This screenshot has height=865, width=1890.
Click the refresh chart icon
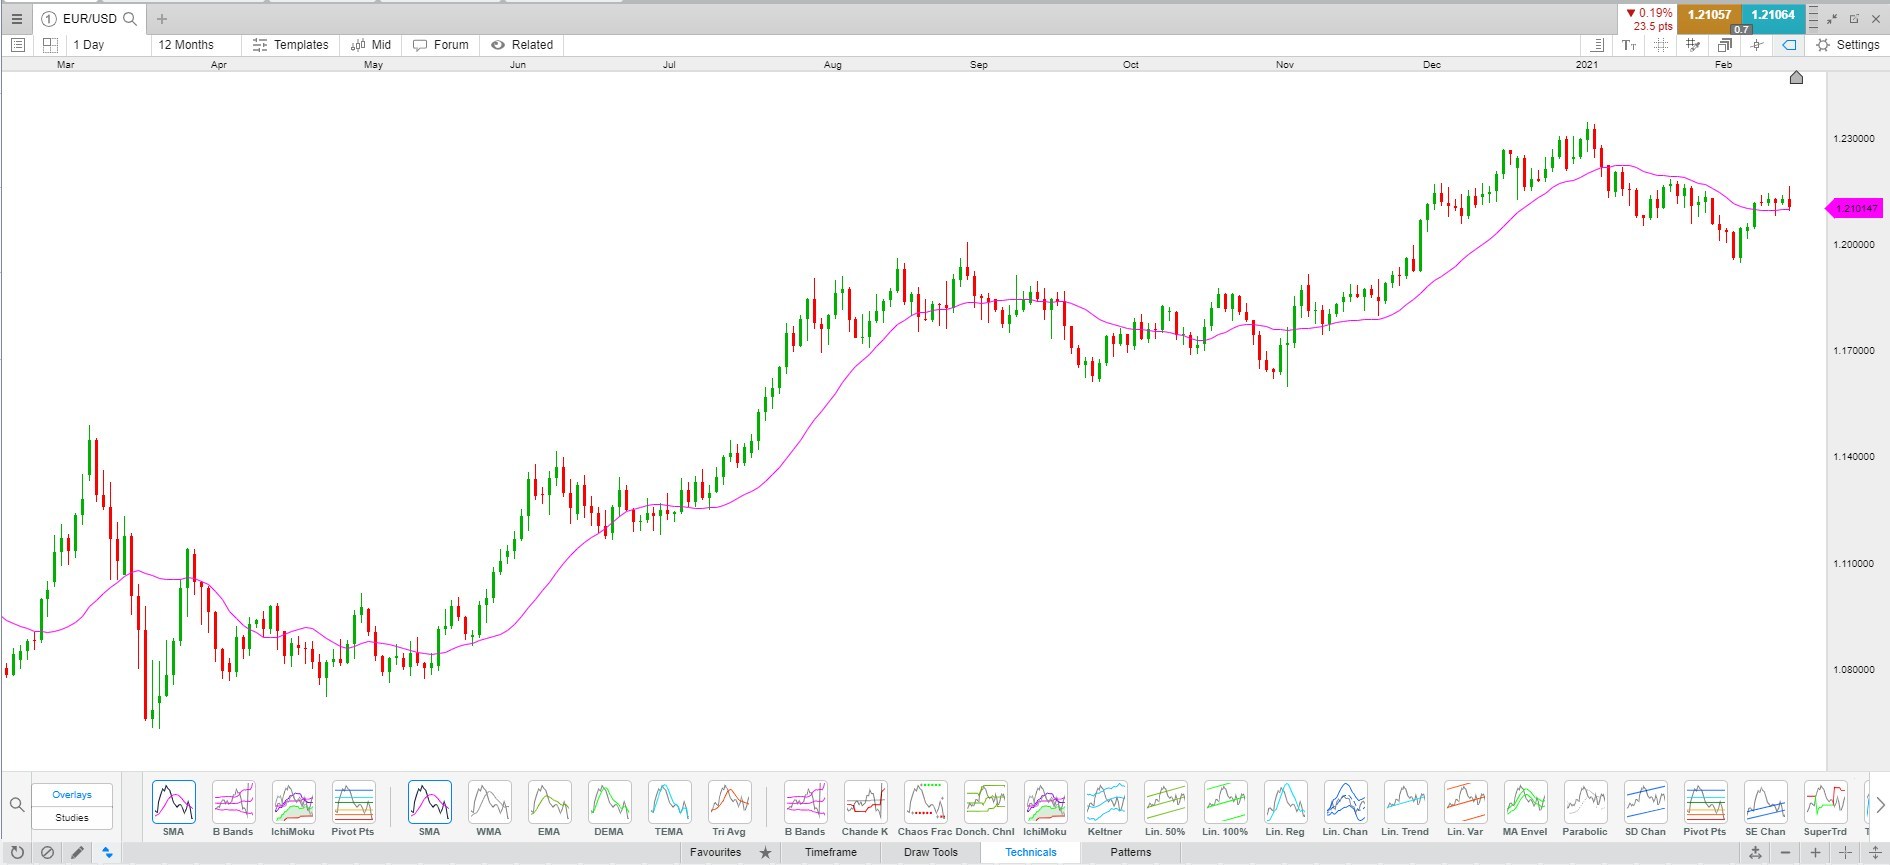(x=16, y=853)
